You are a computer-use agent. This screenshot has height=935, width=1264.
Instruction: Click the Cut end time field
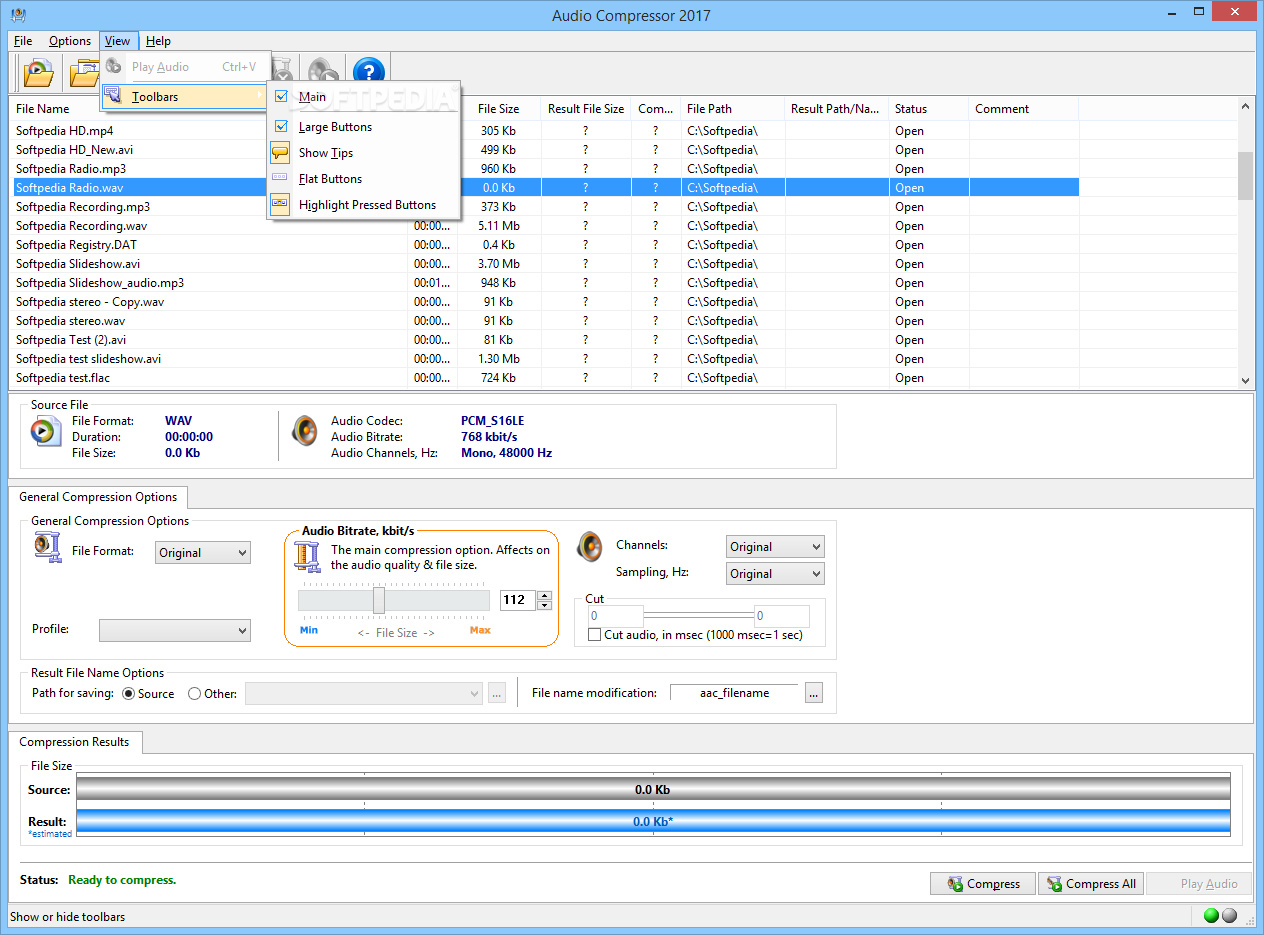point(782,616)
